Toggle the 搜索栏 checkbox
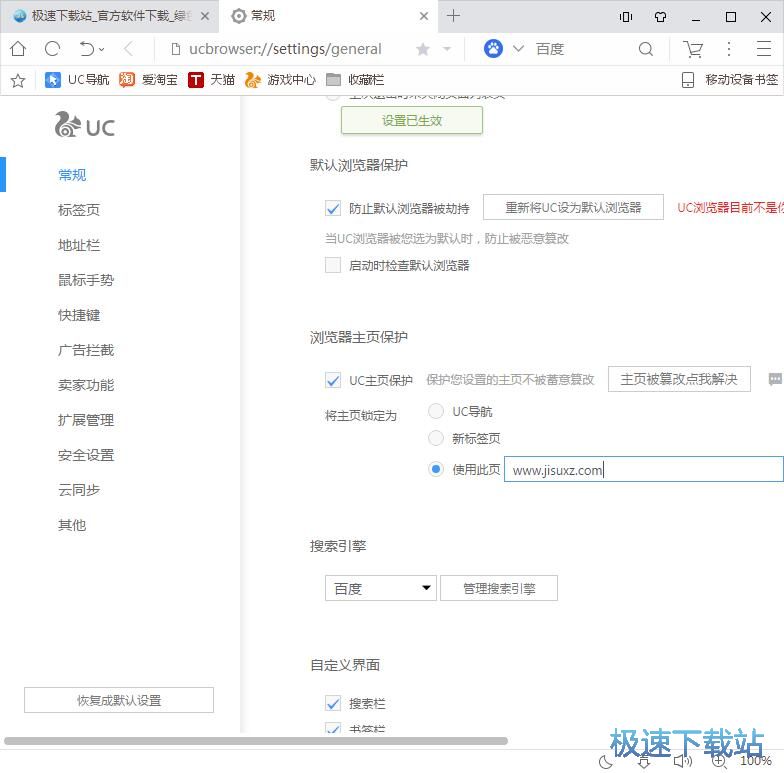This screenshot has width=784, height=773. 332,703
